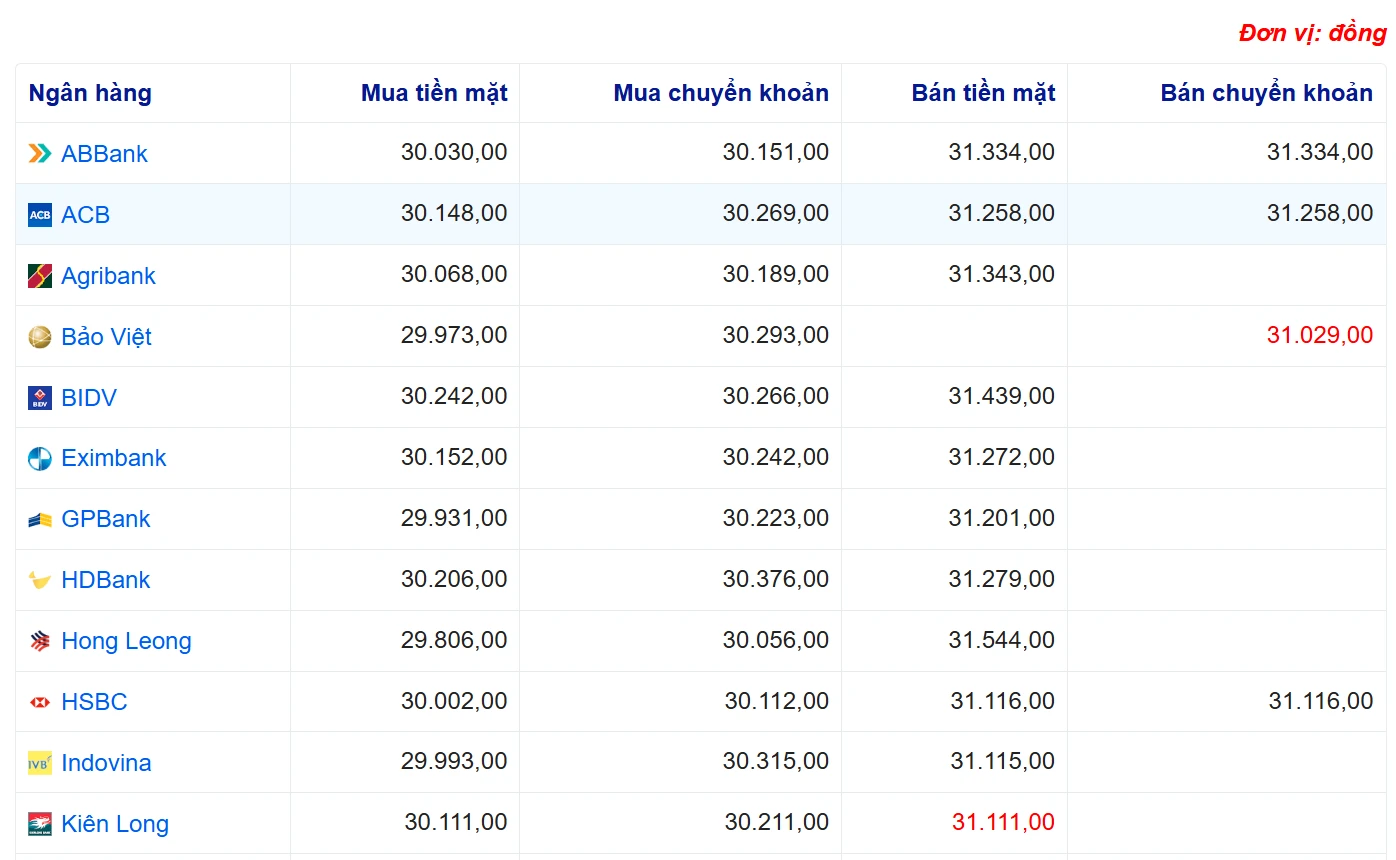
Task: Click the Hong Leong logo icon
Action: pos(40,642)
